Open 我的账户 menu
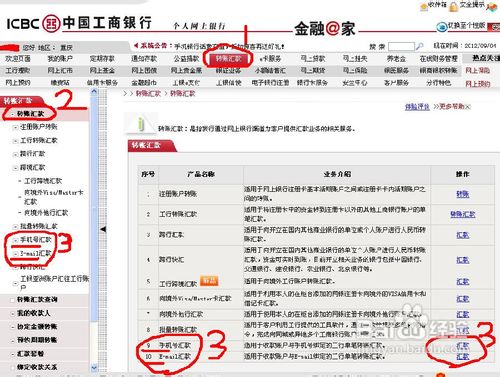 60,59
